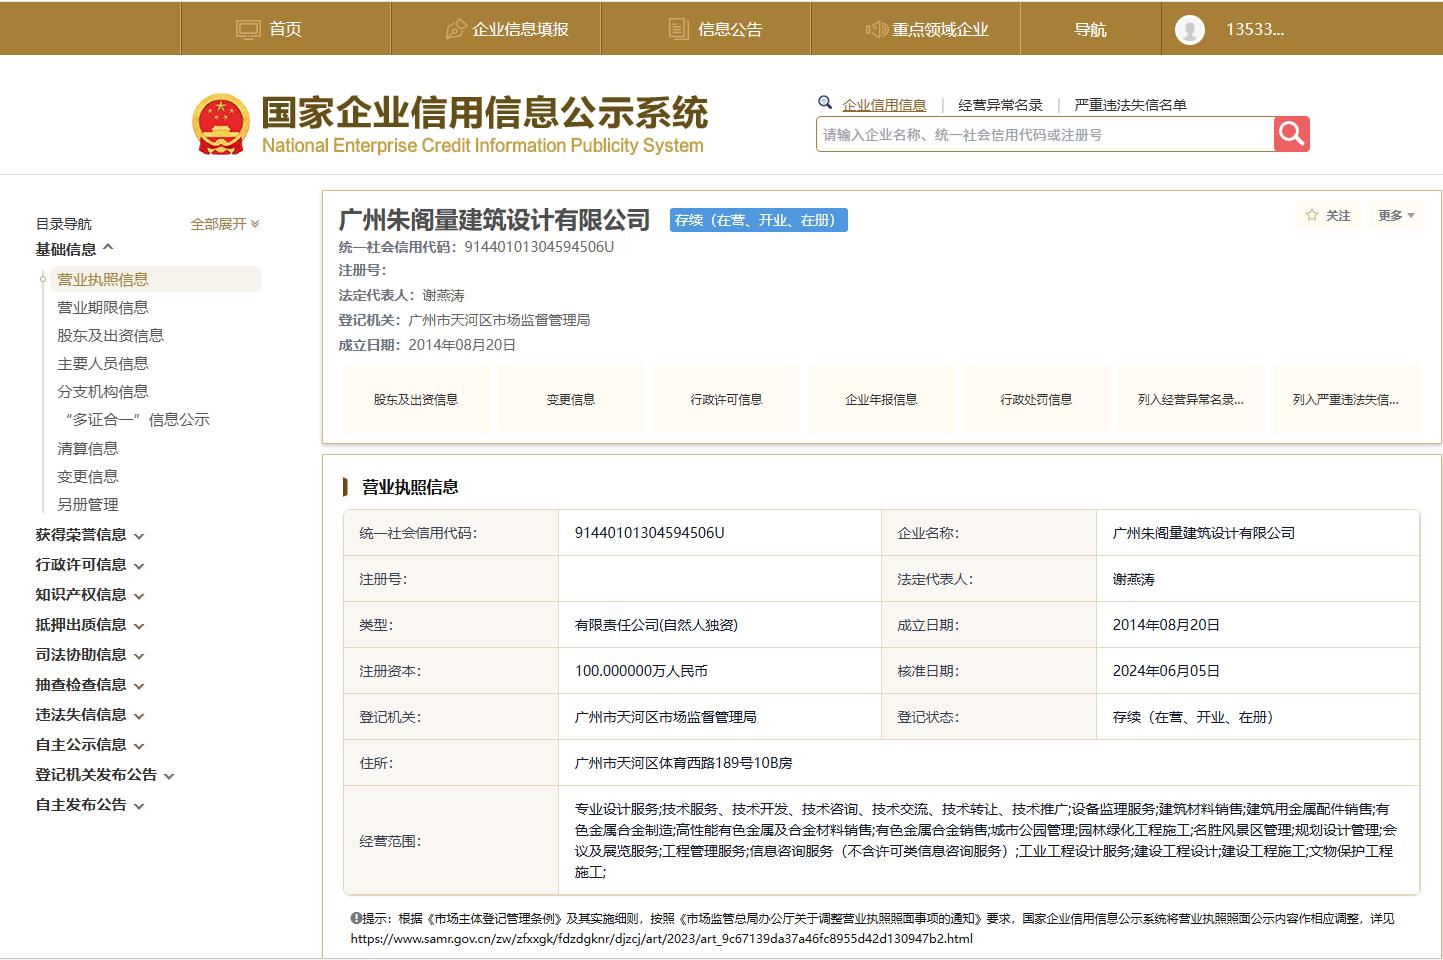Select 主要人员信息 in sidebar
1443x960 pixels.
tap(103, 363)
